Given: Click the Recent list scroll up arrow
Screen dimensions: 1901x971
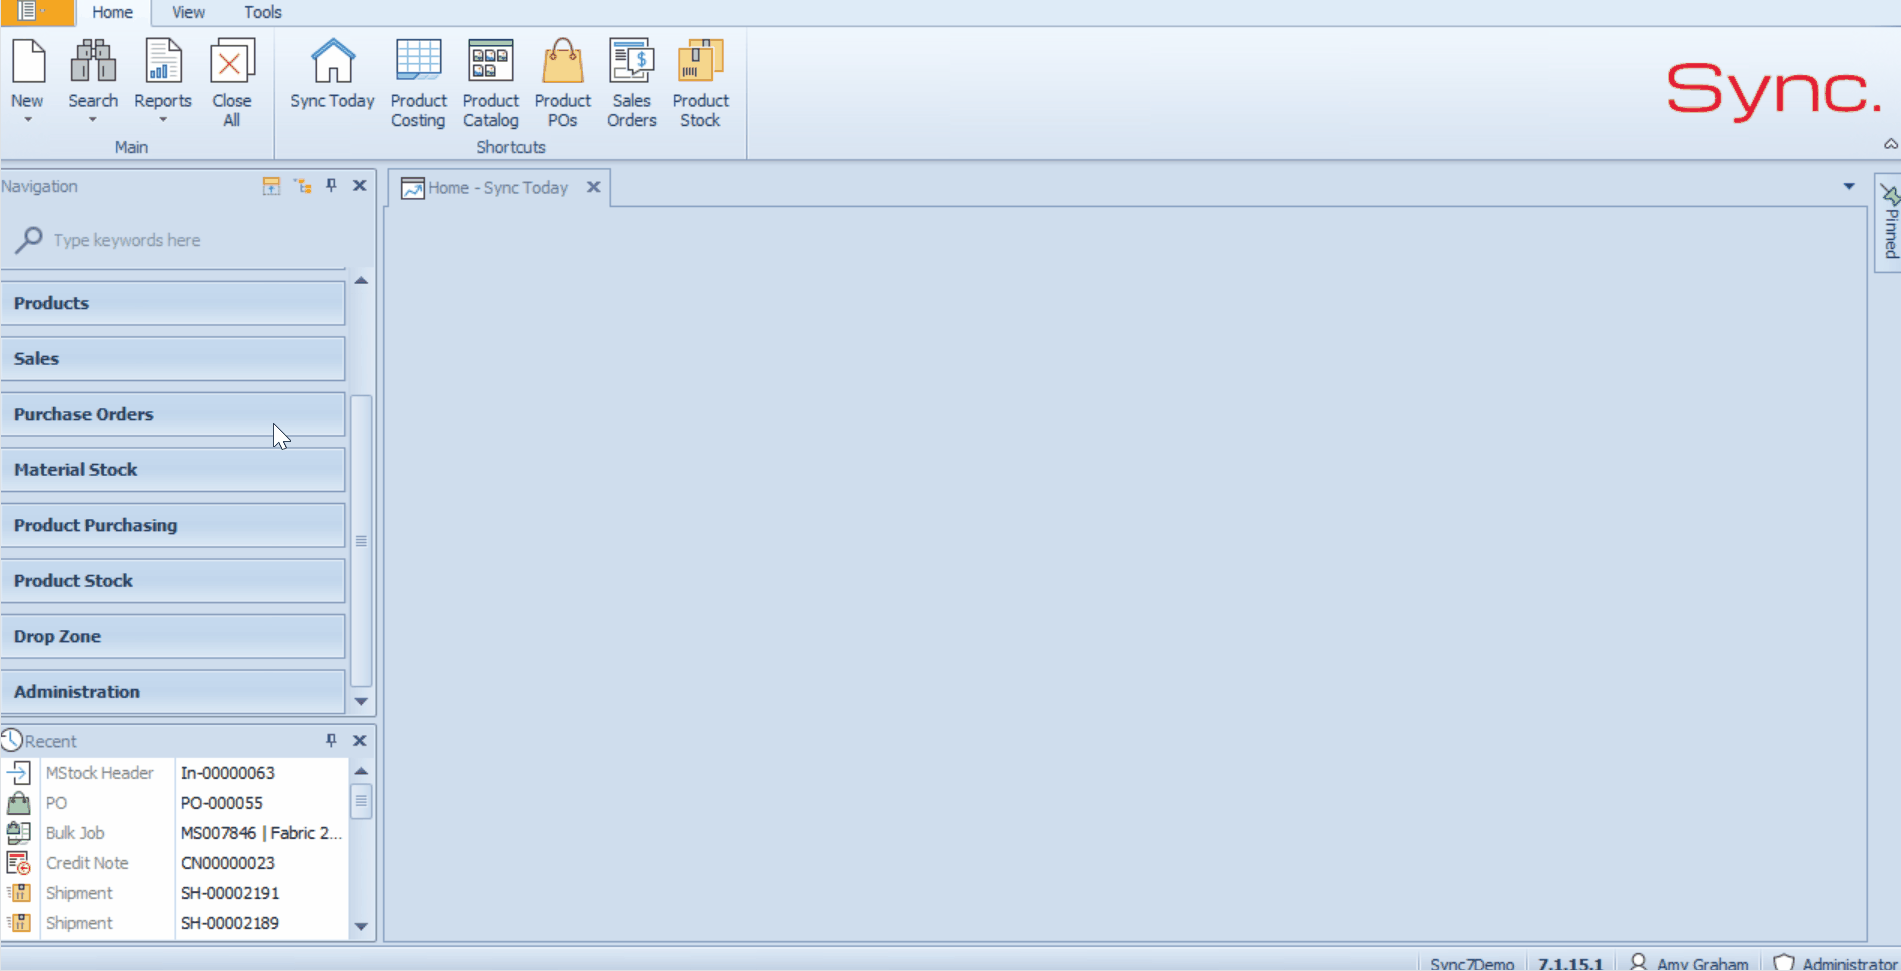Looking at the screenshot, I should pos(361,771).
